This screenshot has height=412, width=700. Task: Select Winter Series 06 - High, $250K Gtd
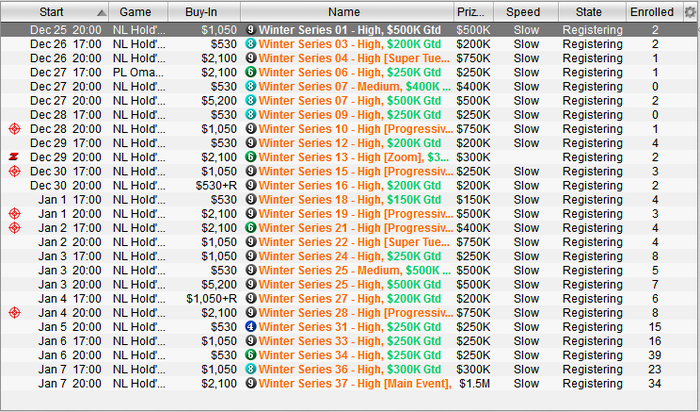[x=350, y=72]
